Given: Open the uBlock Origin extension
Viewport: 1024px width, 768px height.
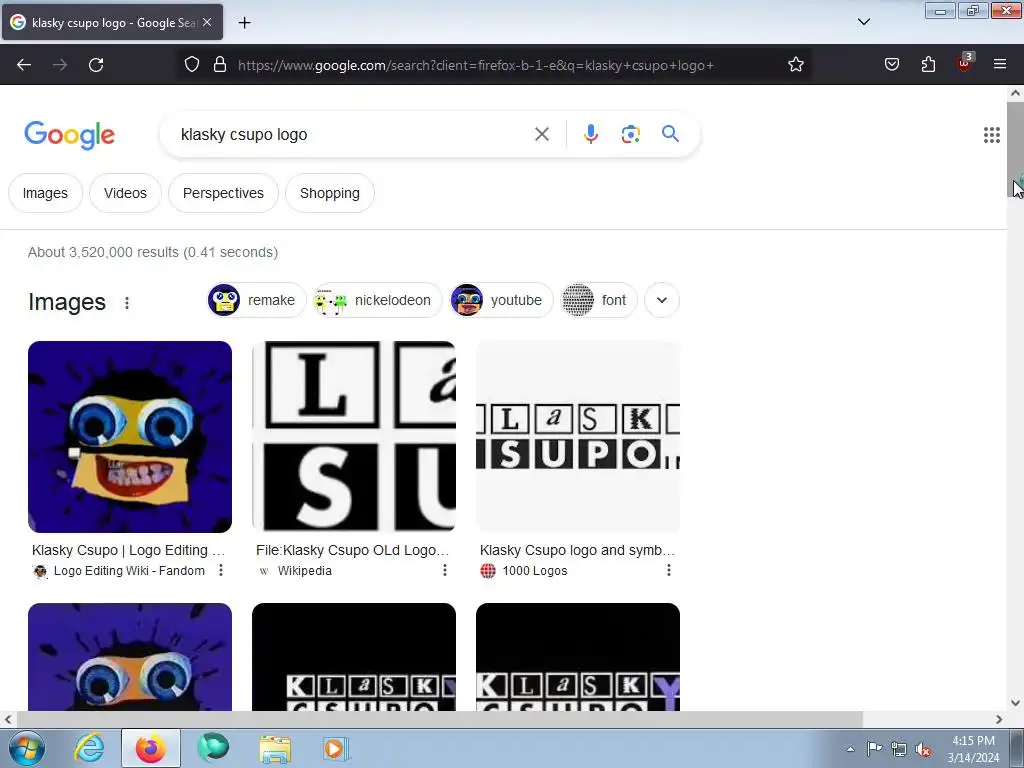Looking at the screenshot, I should point(965,63).
